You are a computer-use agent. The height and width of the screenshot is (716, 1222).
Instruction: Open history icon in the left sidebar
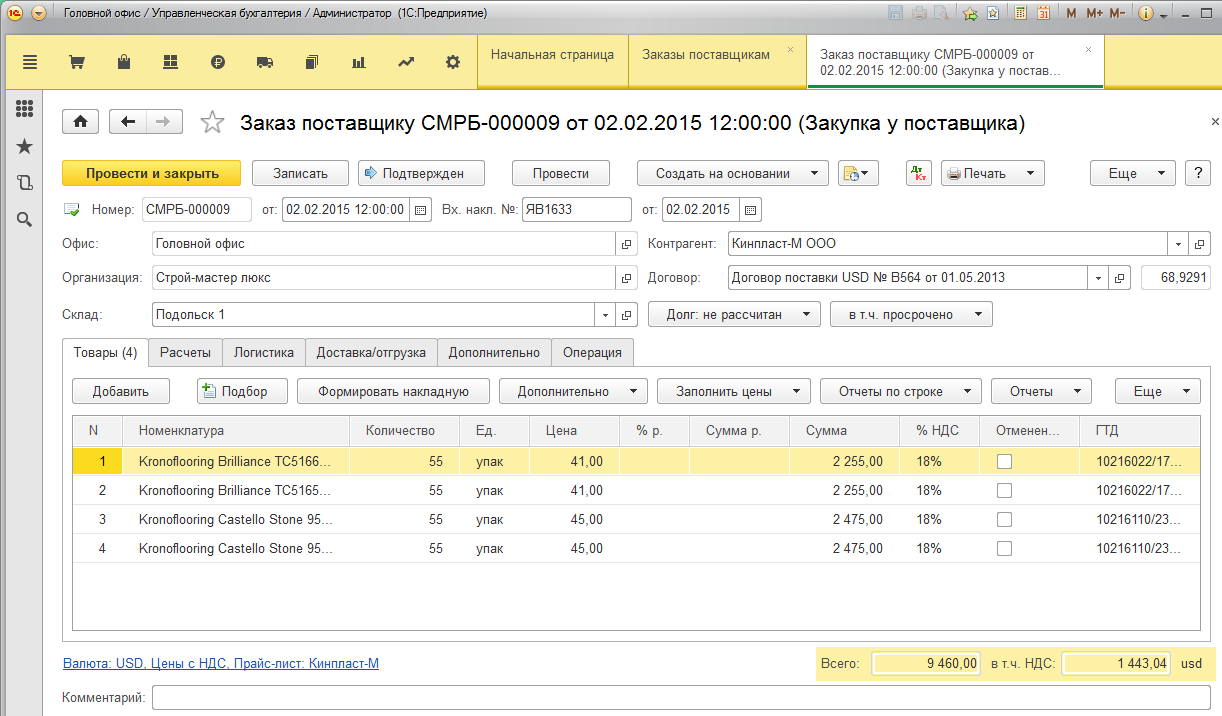25,182
